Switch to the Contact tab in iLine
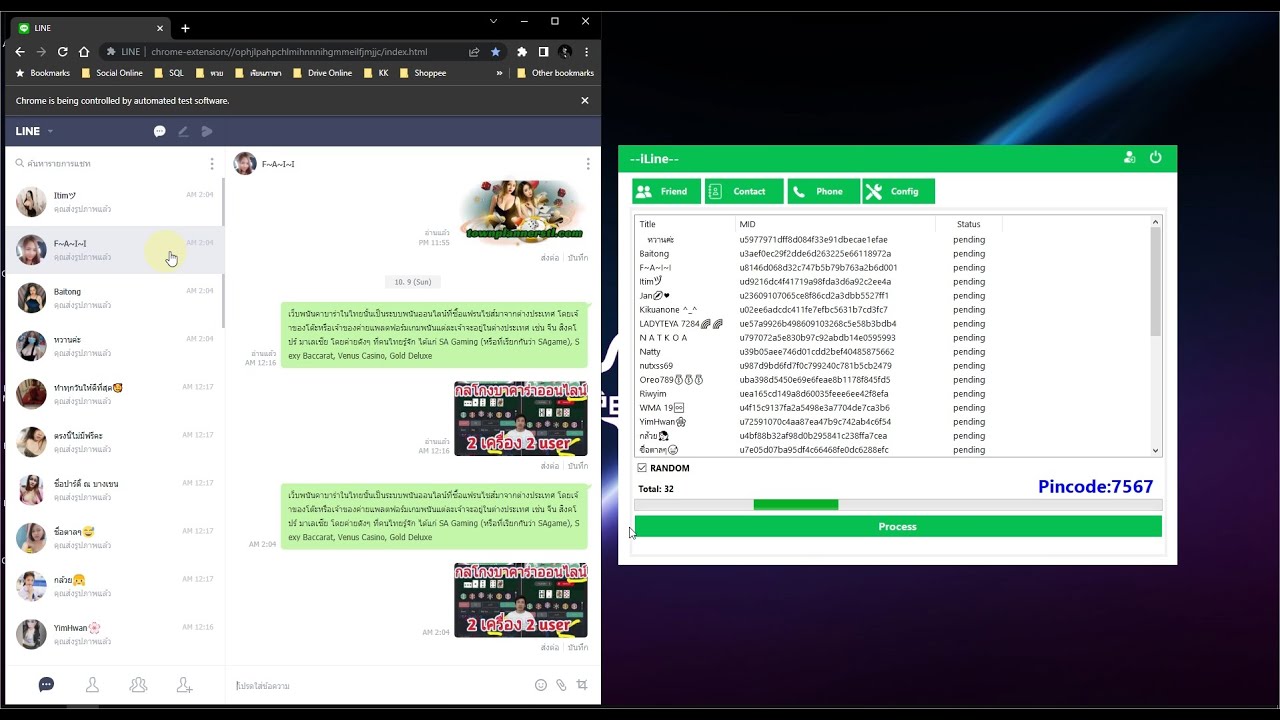1280x720 pixels. (x=744, y=191)
